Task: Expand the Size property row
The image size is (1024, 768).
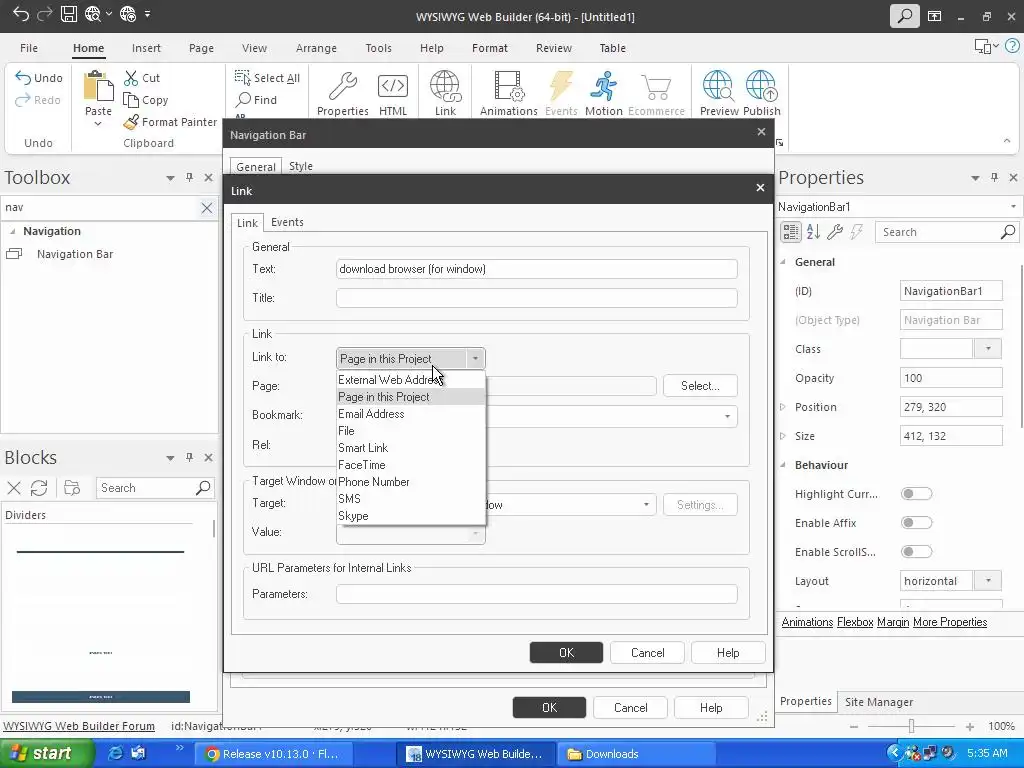Action: 783,436
